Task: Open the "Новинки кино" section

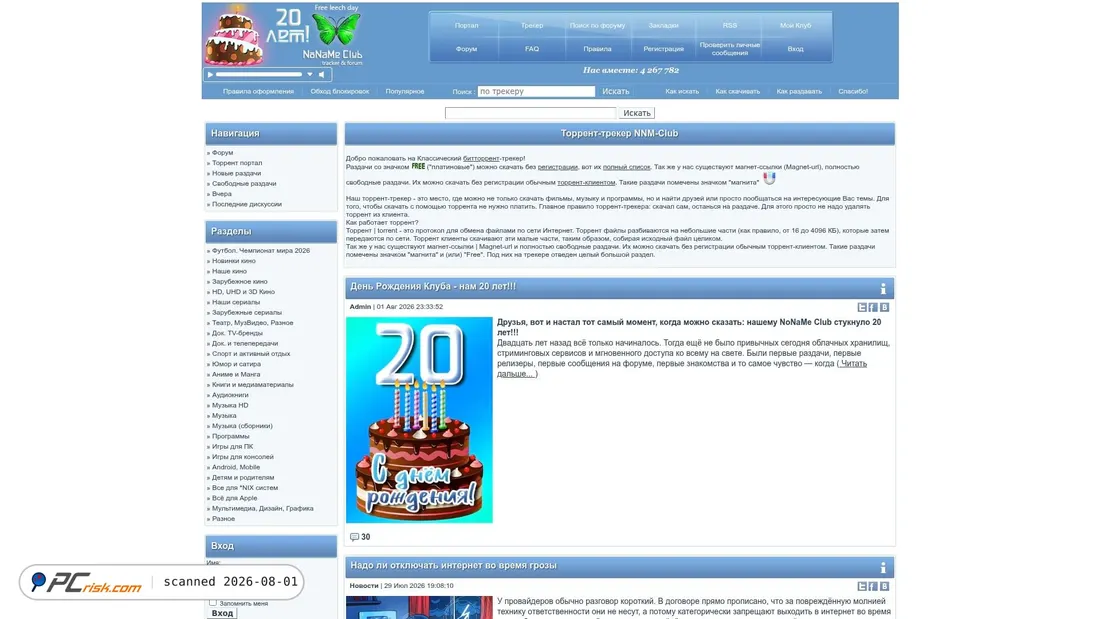Action: (x=234, y=261)
